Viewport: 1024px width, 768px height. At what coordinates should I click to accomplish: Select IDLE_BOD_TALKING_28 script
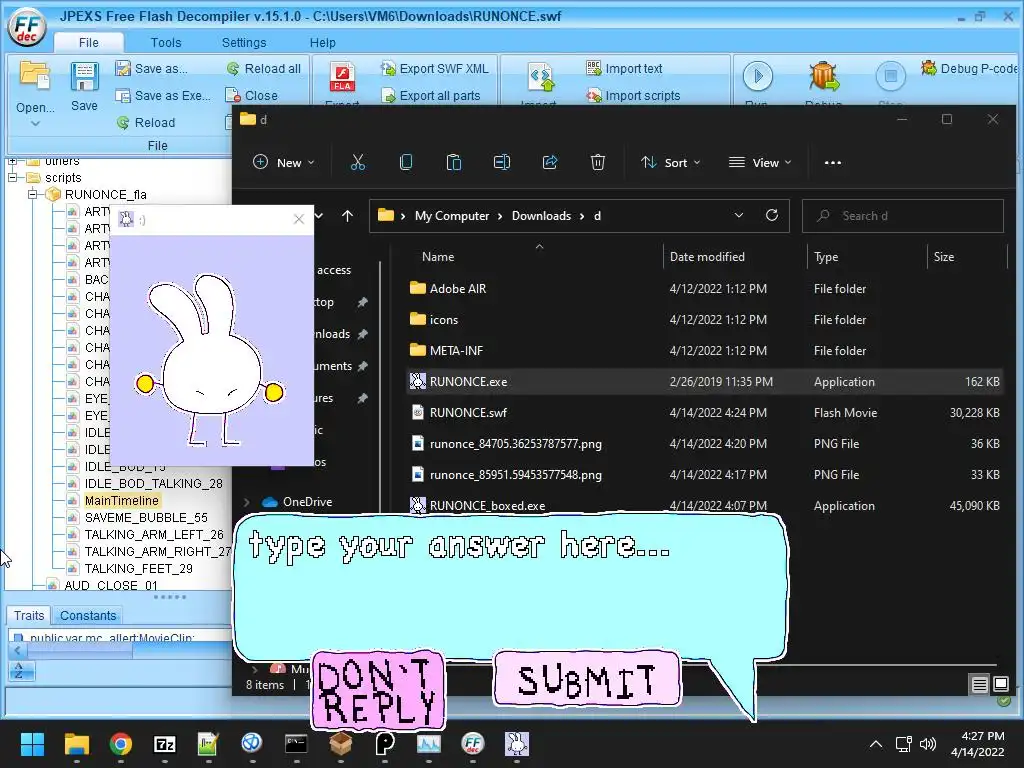[x=153, y=483]
